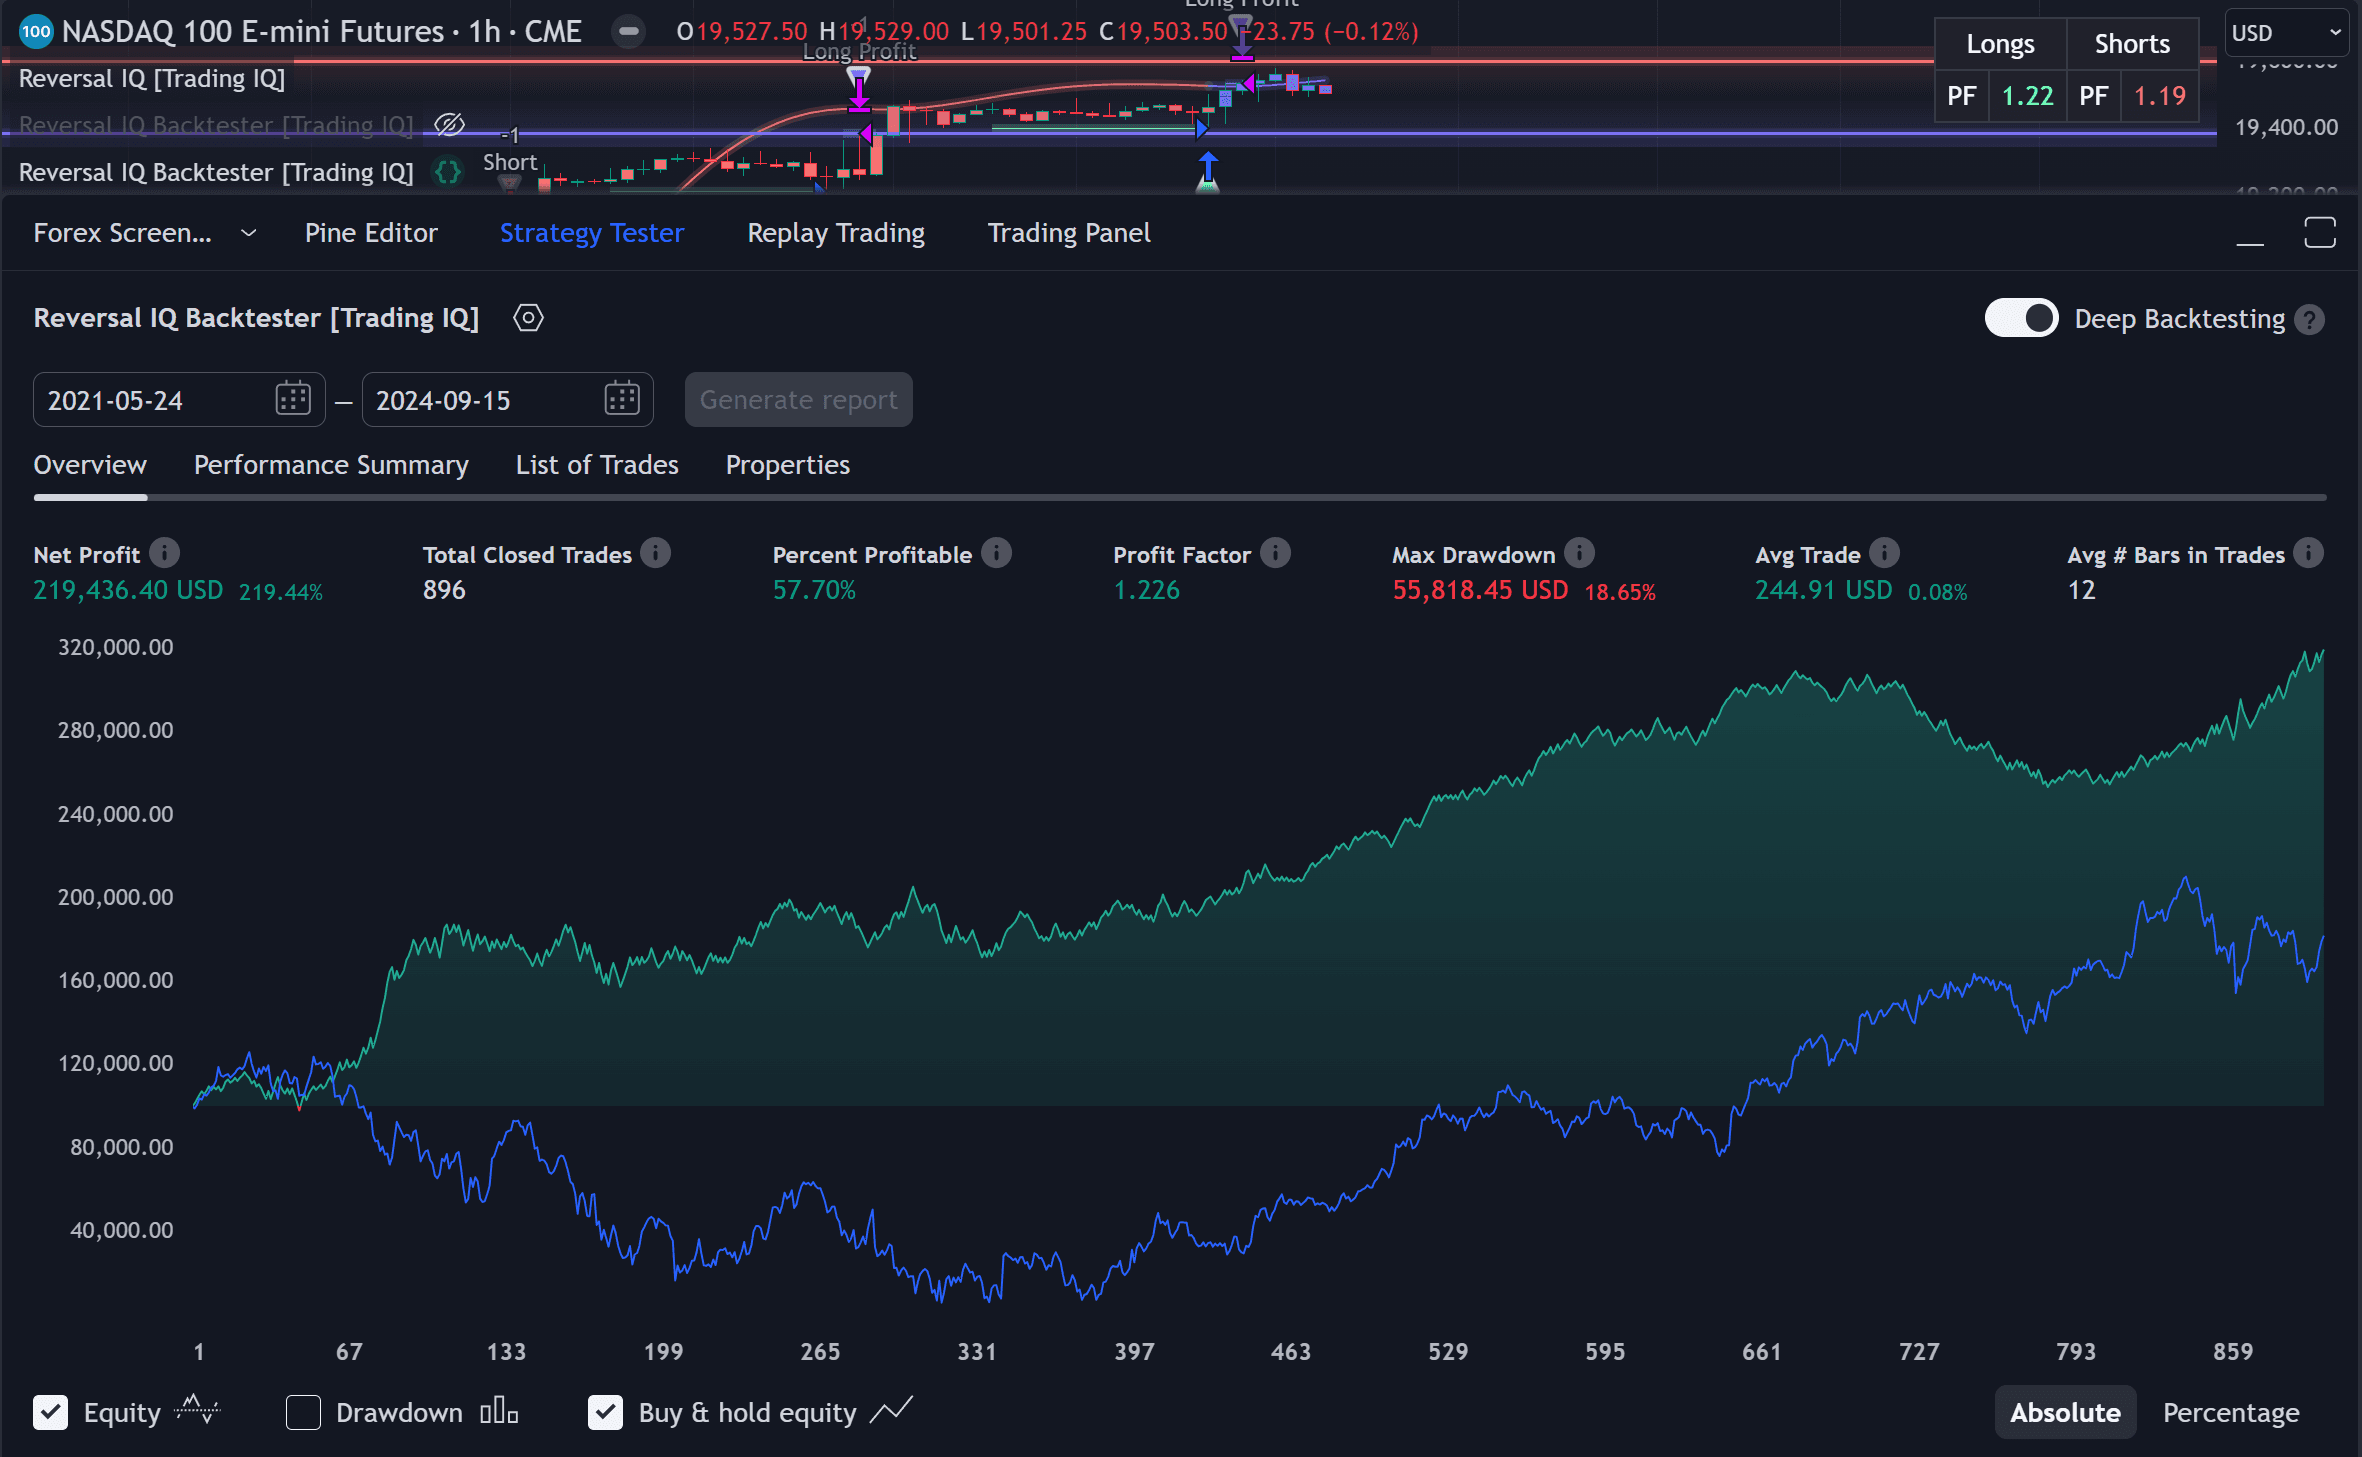Toggle Deep Backtesting switch
This screenshot has height=1457, width=2362.
(2021, 319)
